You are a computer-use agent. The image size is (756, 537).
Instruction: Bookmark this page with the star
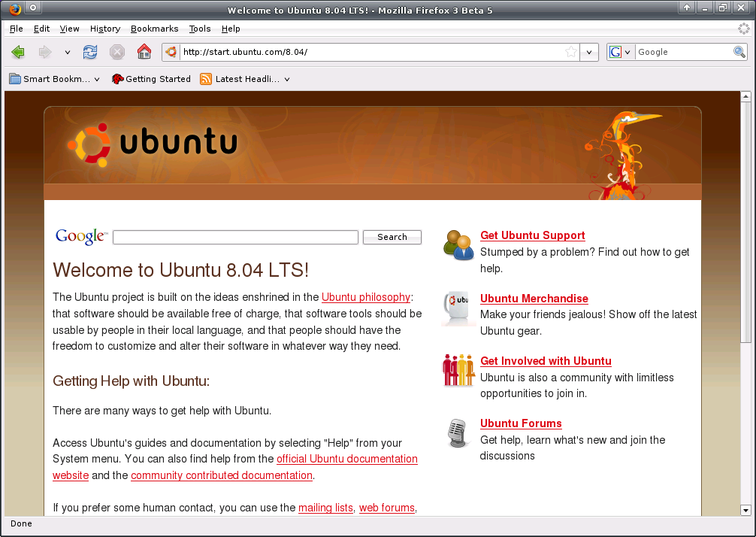[x=571, y=52]
